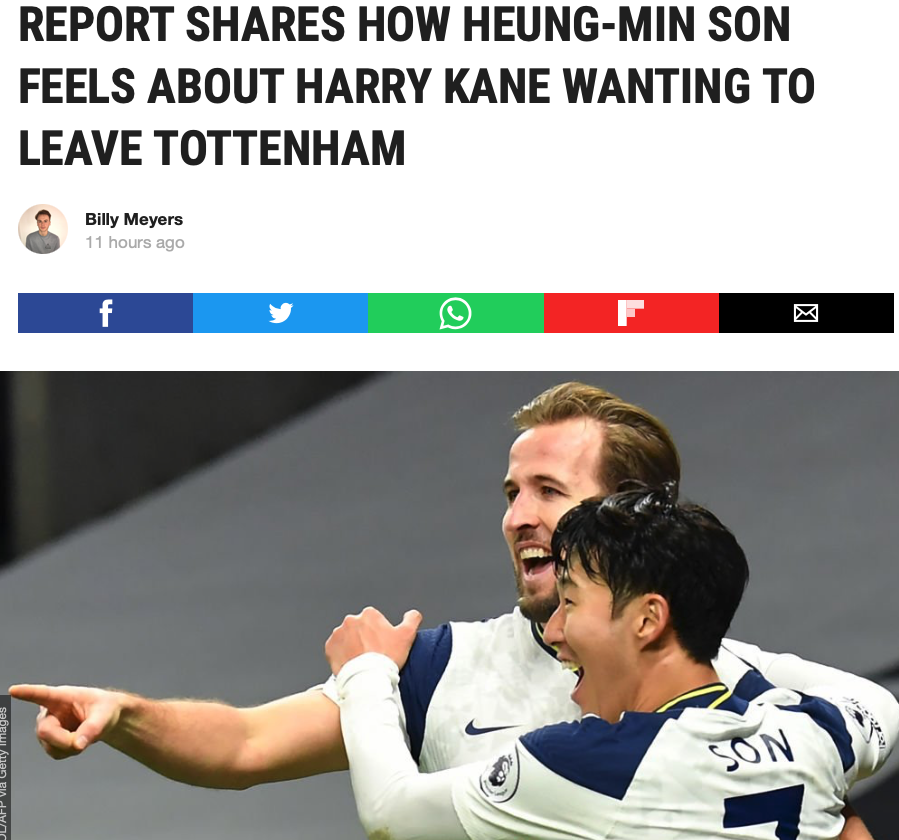Tweet the article via Twitter icon

[x=280, y=313]
